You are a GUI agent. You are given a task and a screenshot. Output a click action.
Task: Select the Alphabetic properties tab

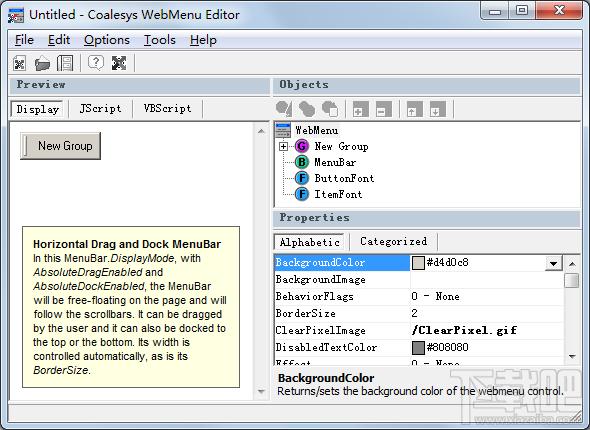(x=309, y=242)
